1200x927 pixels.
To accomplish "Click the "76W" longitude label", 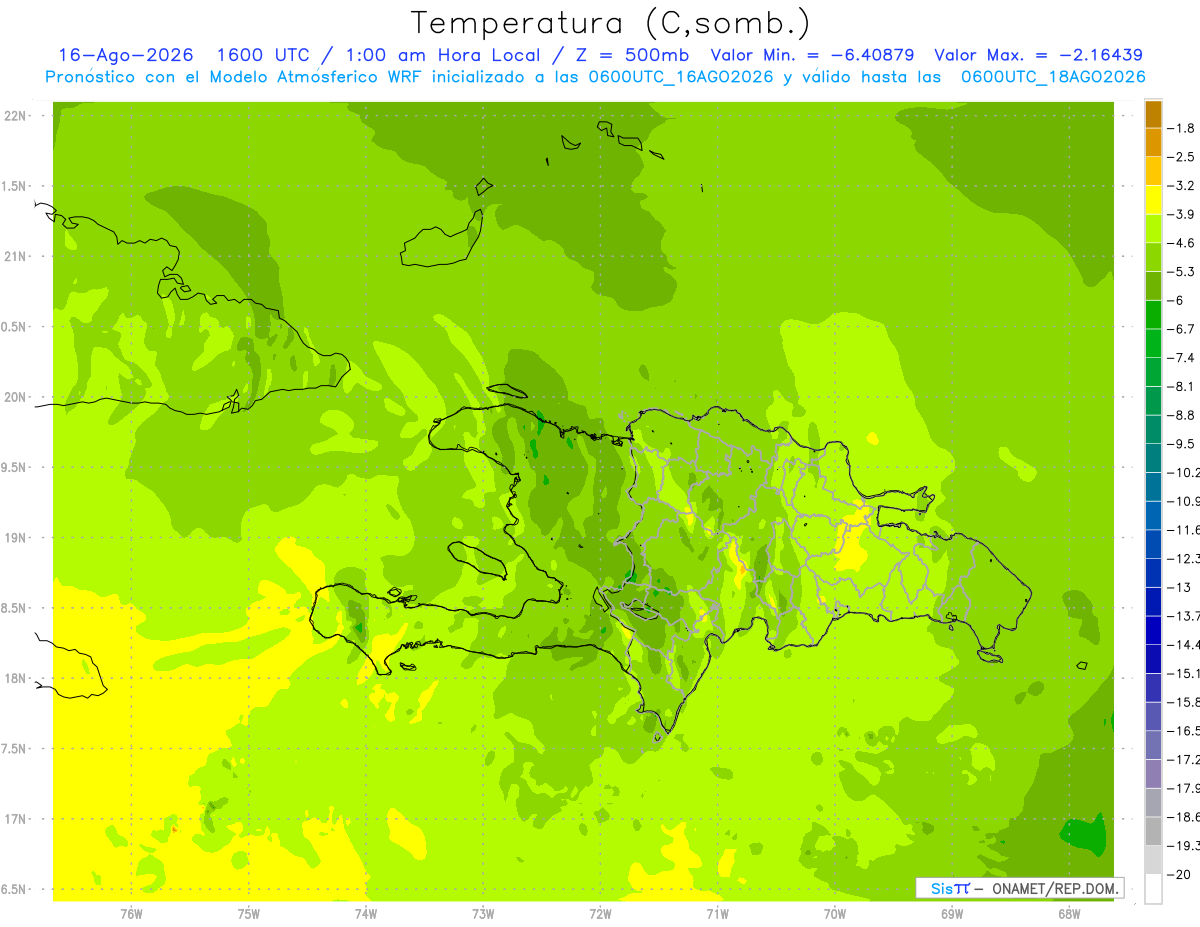I will click(131, 915).
